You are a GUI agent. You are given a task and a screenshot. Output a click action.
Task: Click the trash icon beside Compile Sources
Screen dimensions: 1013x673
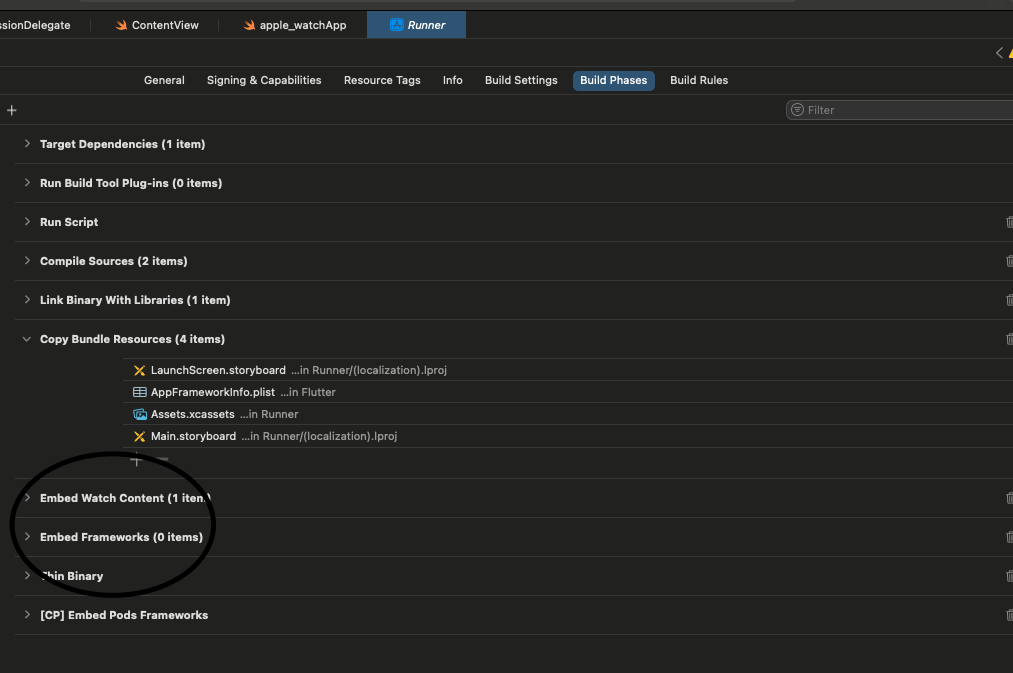click(1009, 261)
